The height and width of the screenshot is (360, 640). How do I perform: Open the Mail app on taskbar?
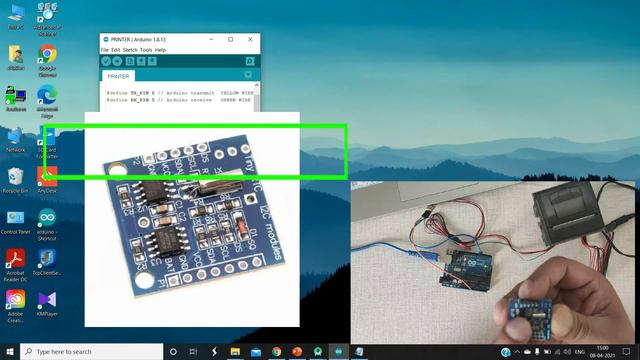coord(256,351)
